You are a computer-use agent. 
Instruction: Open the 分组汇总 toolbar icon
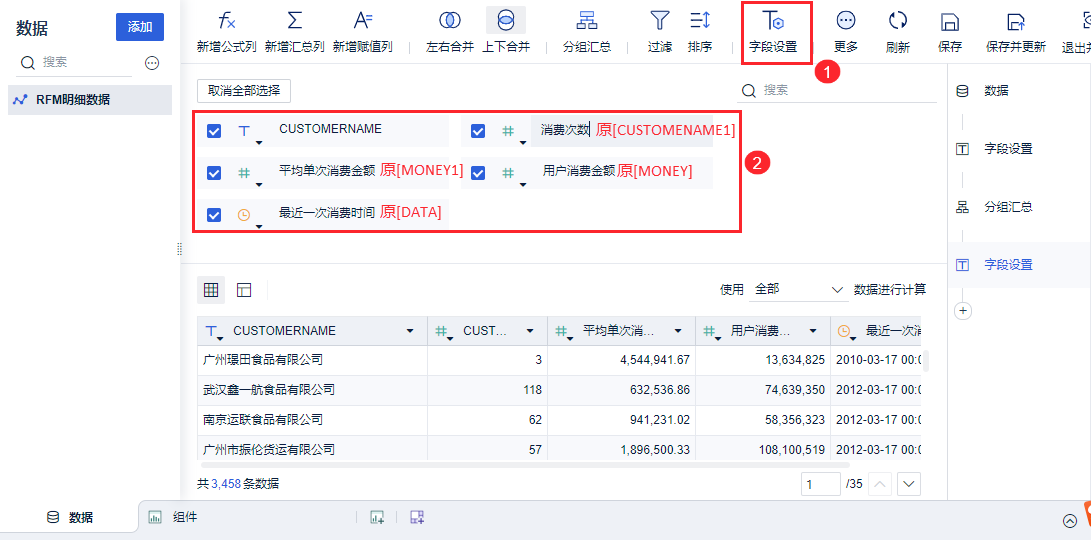[587, 22]
